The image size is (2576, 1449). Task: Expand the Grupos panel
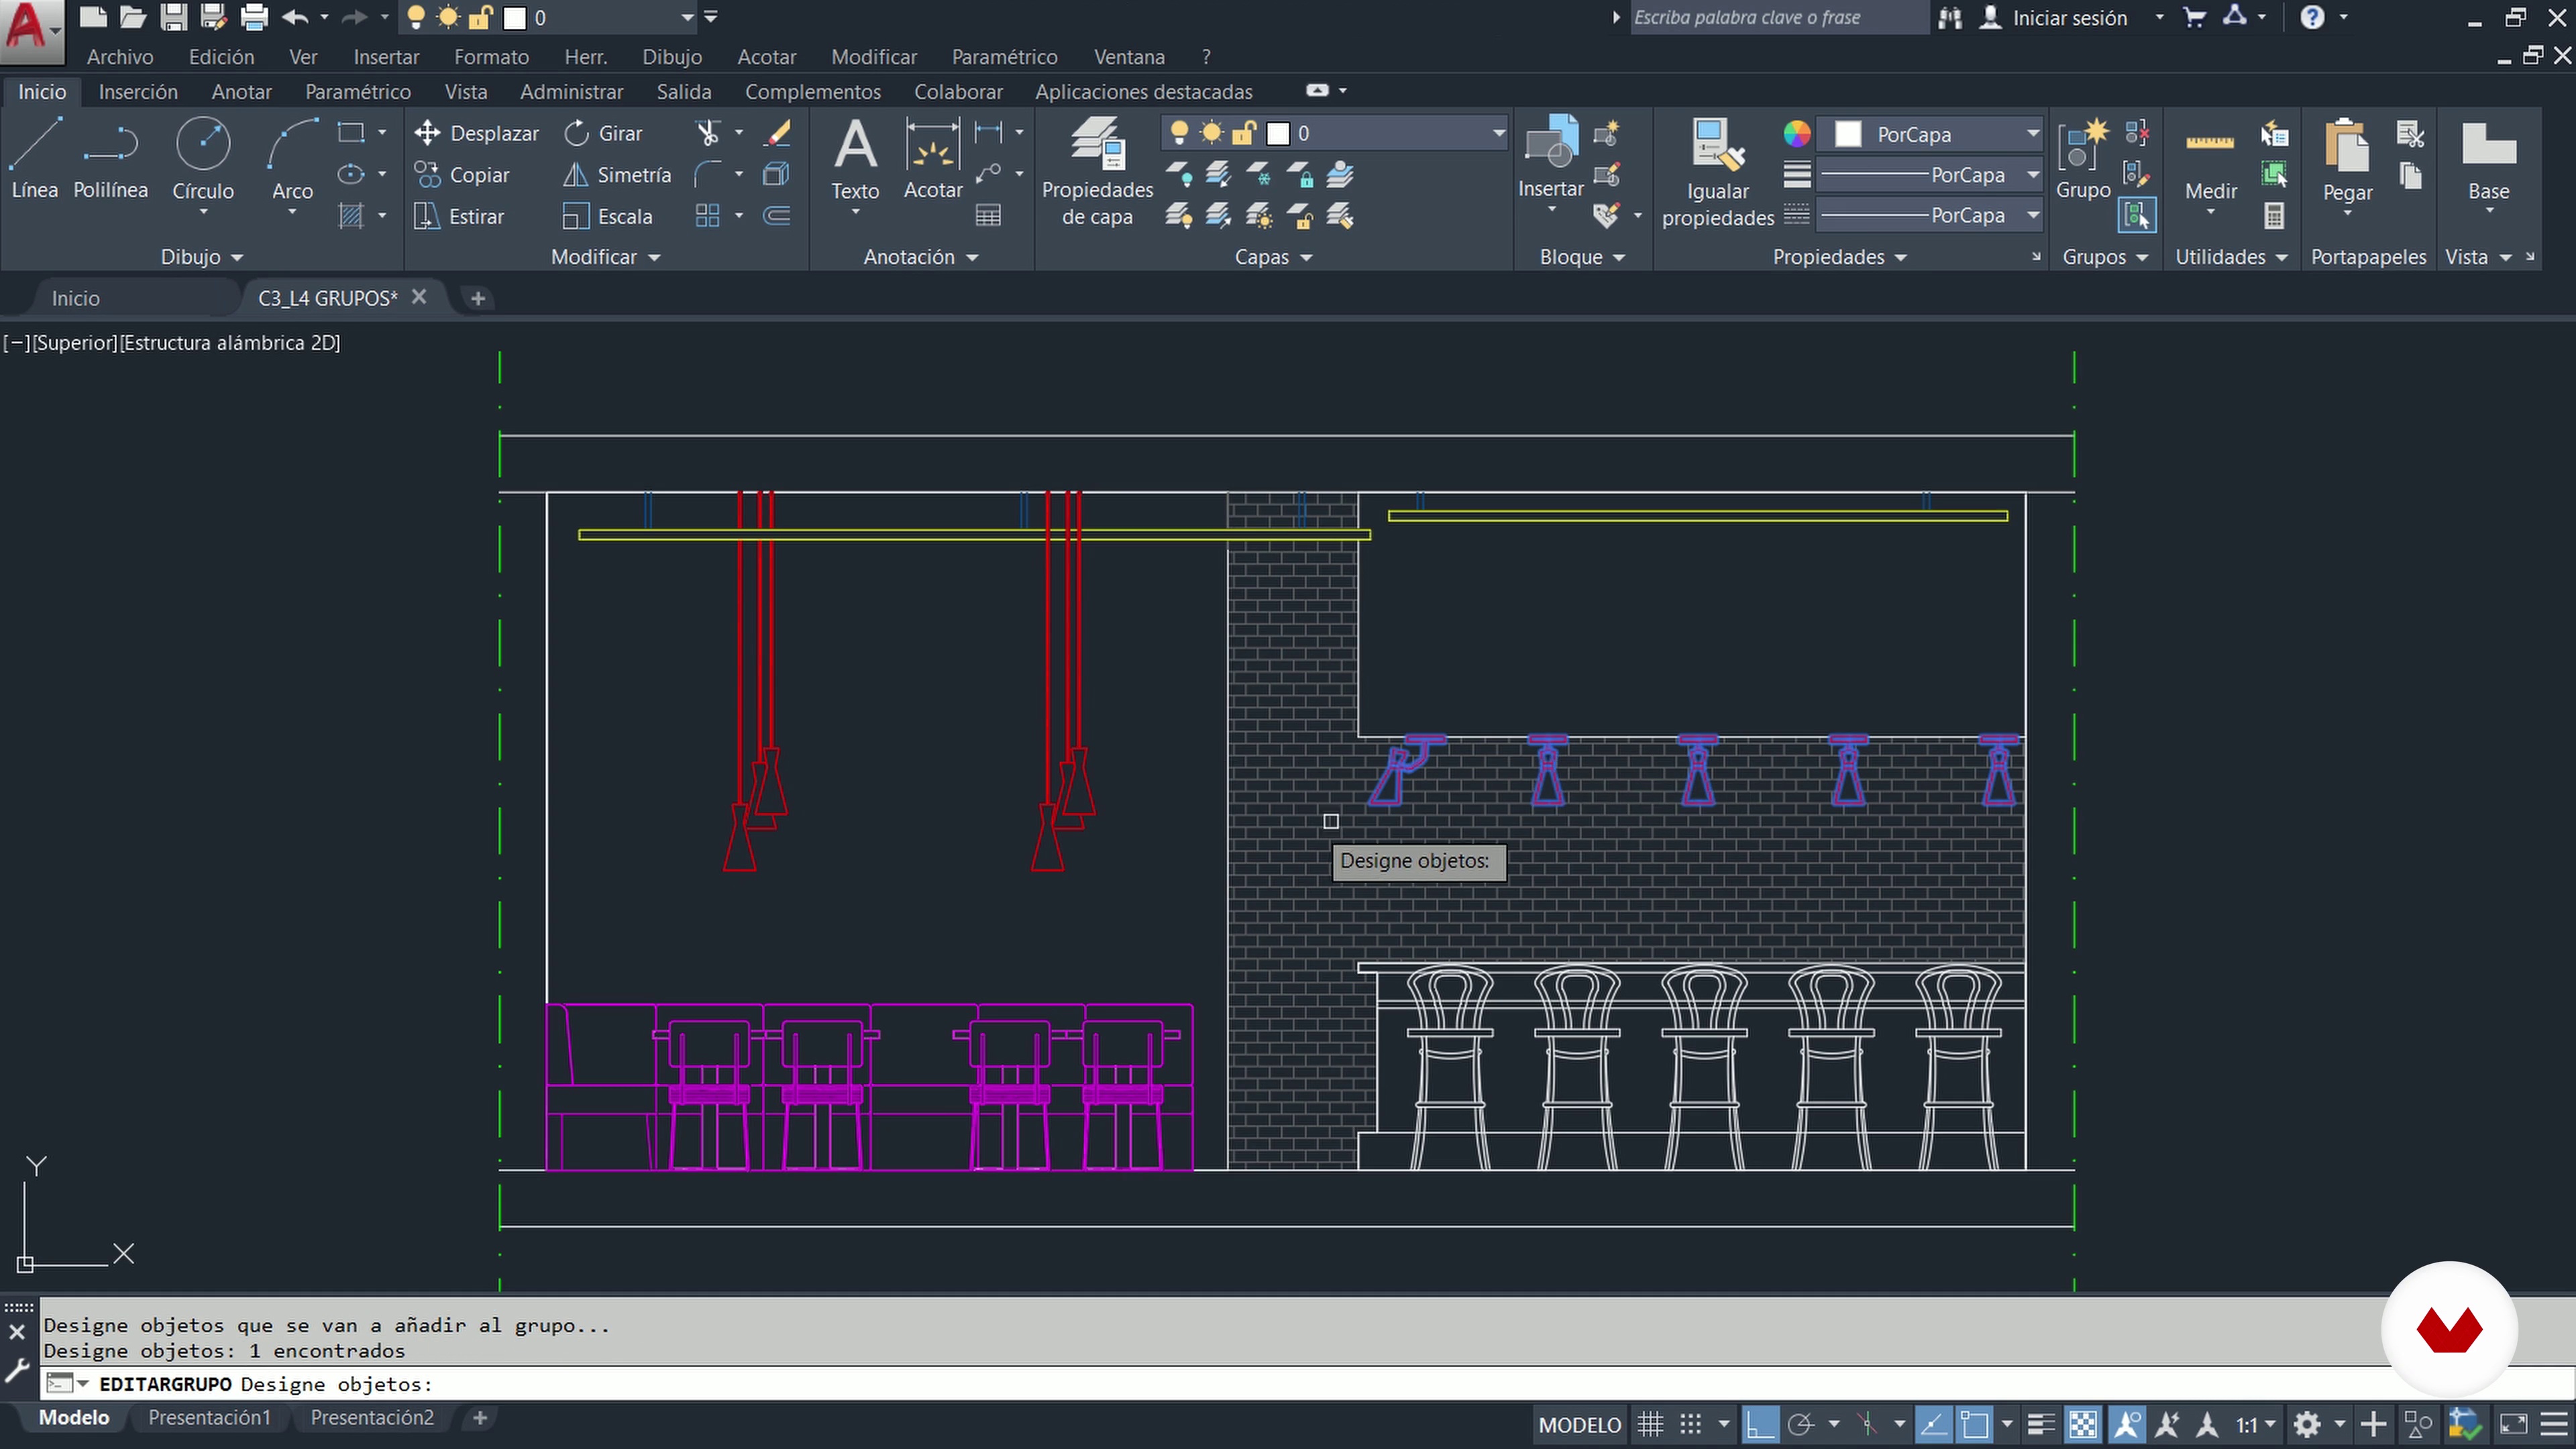click(x=2105, y=257)
